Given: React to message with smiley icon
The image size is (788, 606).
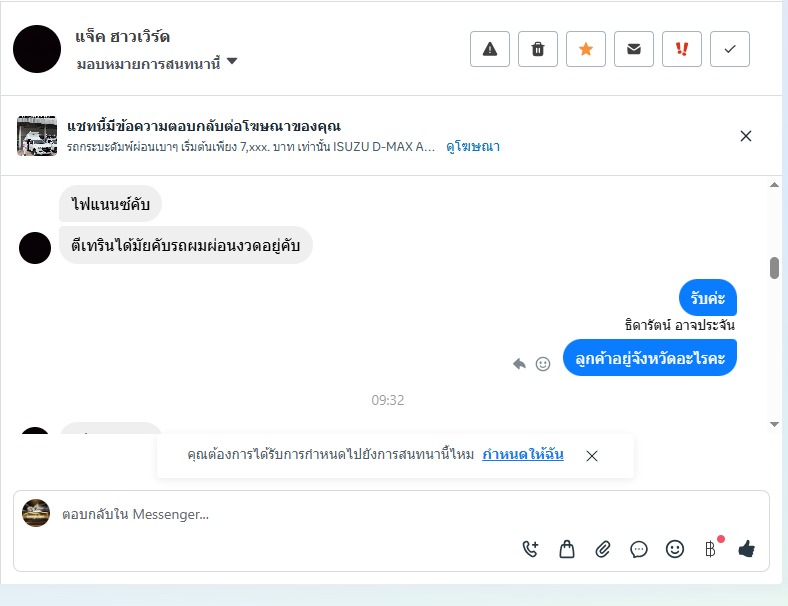Looking at the screenshot, I should click(543, 363).
